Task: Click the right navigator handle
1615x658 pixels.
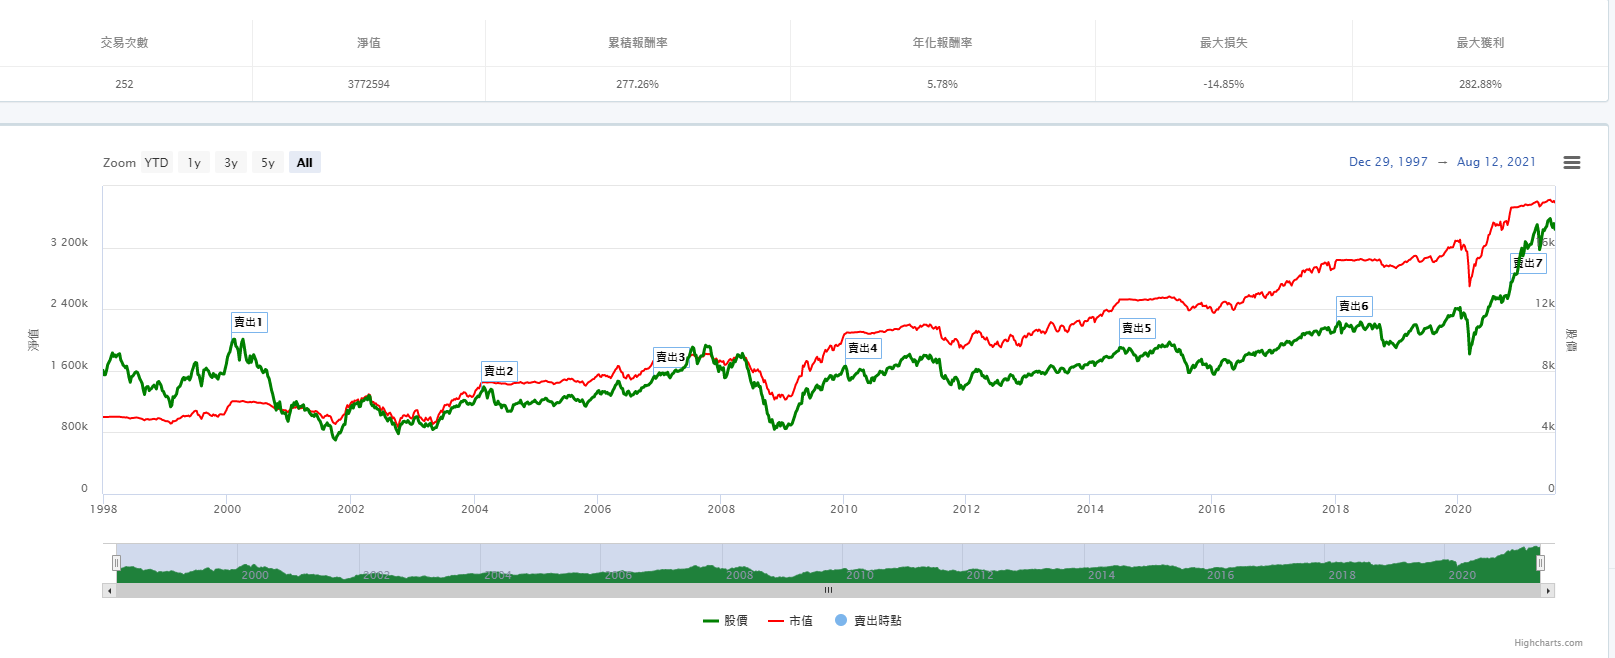Action: (1540, 563)
